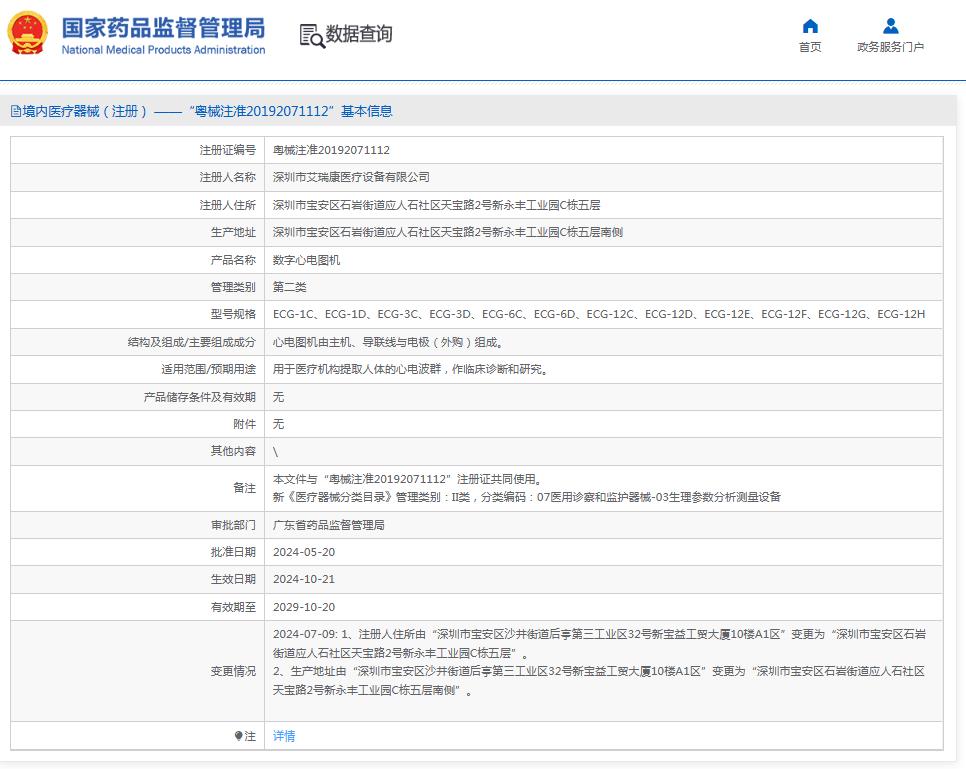
Task: Click the NMPA national emblem logo
Action: coord(27,31)
